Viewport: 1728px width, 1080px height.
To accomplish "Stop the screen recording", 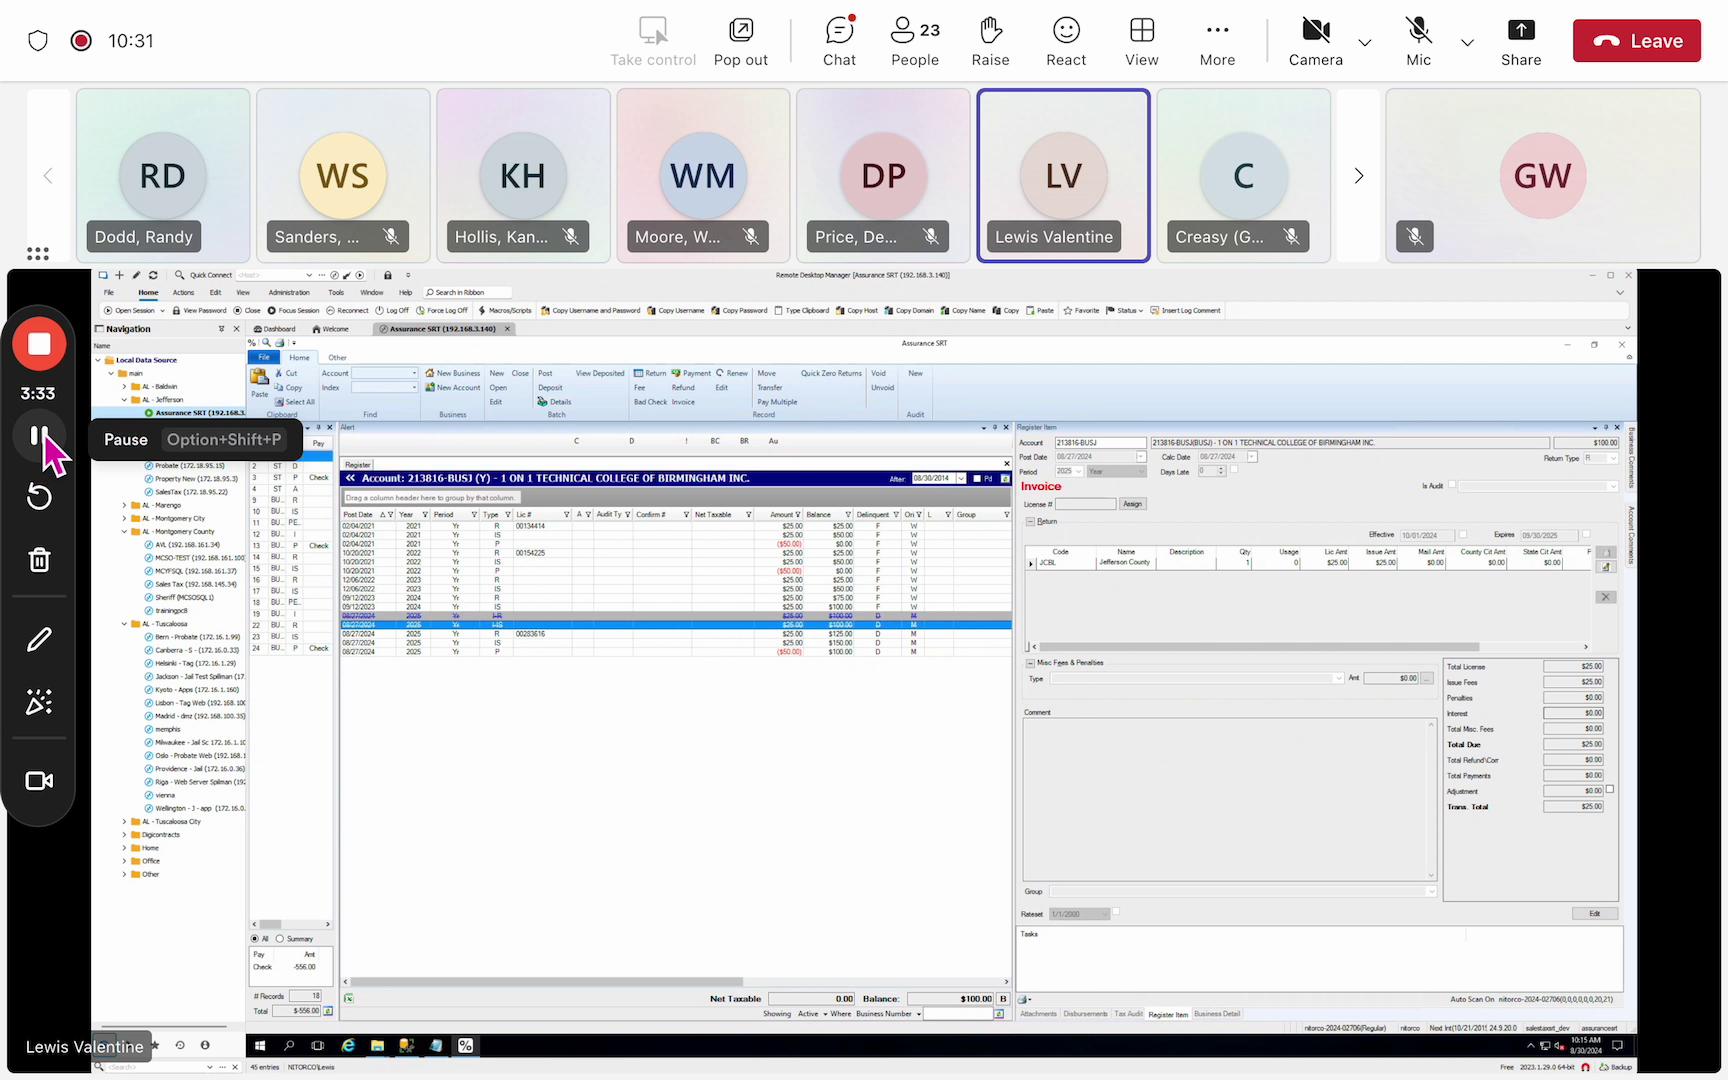I will pyautogui.click(x=39, y=344).
